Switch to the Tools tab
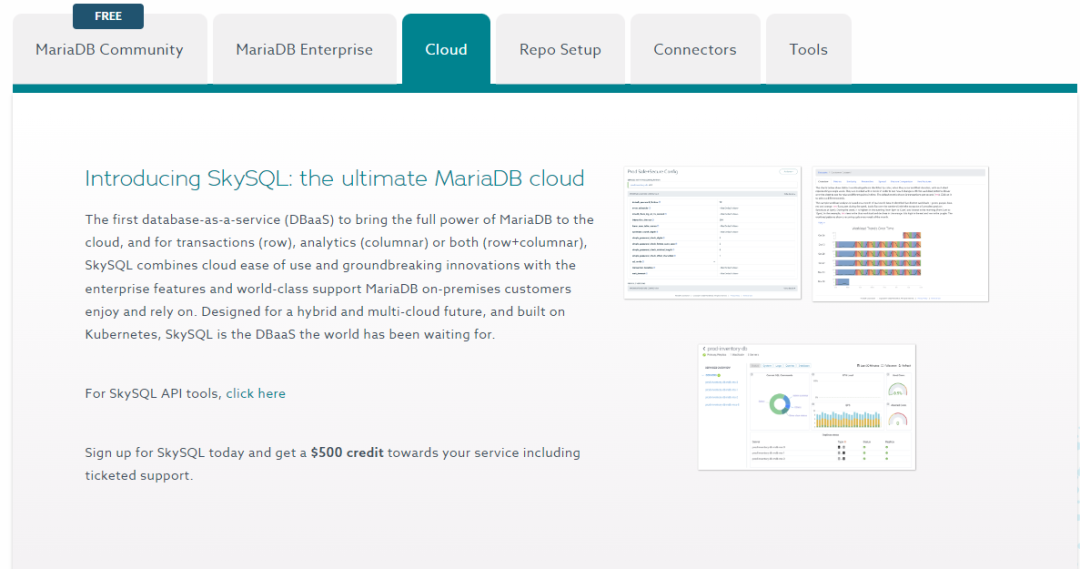 [809, 50]
